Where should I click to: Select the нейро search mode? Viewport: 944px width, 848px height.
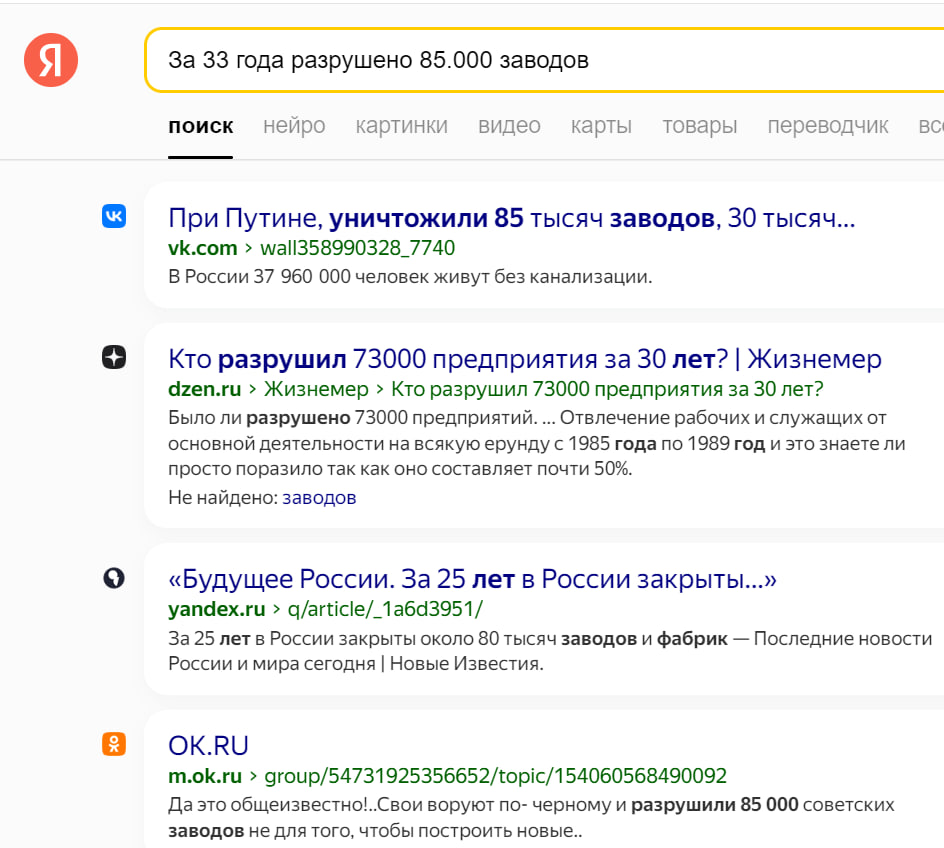tap(293, 126)
